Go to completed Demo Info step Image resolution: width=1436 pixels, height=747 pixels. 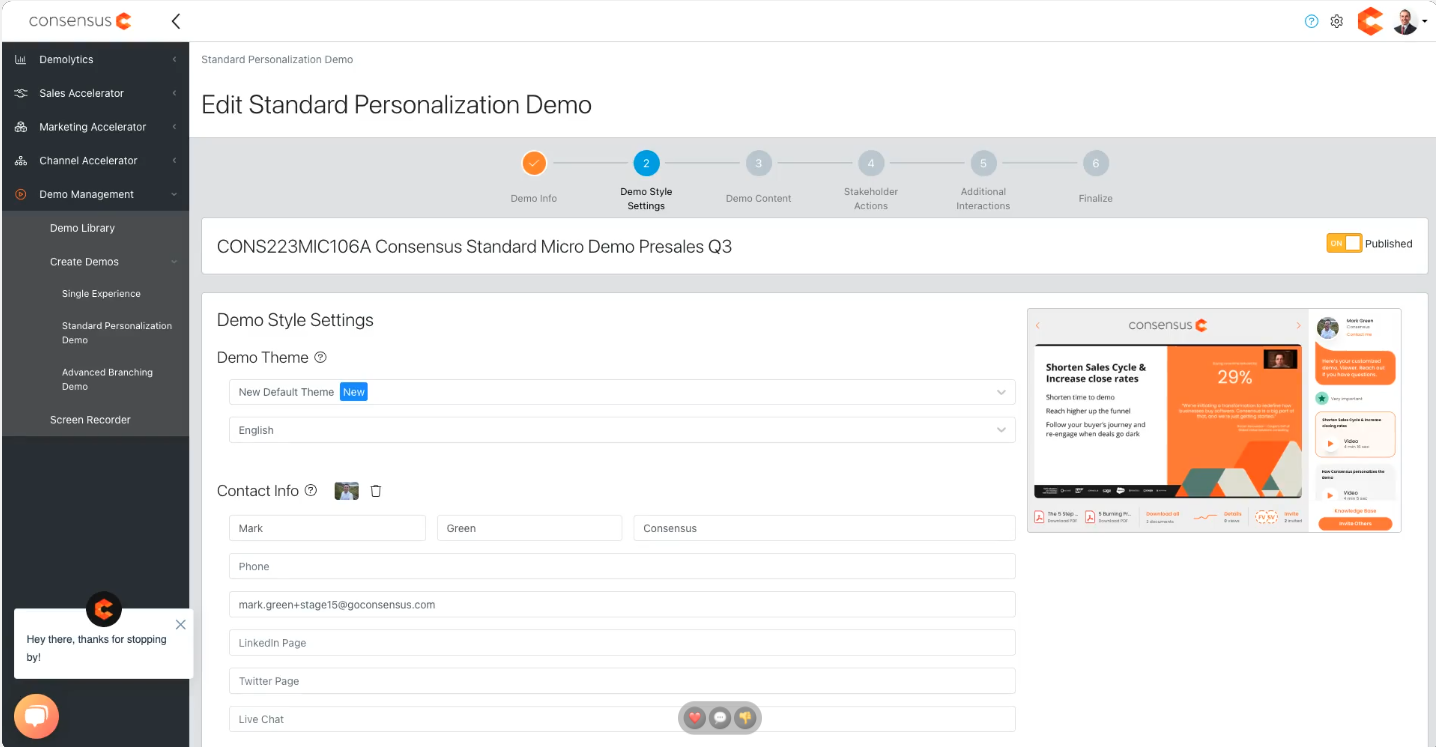[x=534, y=163]
